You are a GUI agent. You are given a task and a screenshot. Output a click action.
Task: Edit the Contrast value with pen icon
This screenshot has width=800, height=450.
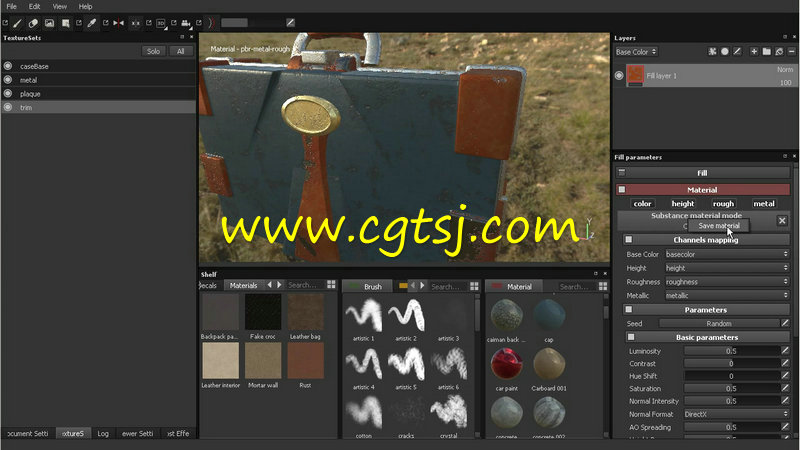(x=785, y=363)
